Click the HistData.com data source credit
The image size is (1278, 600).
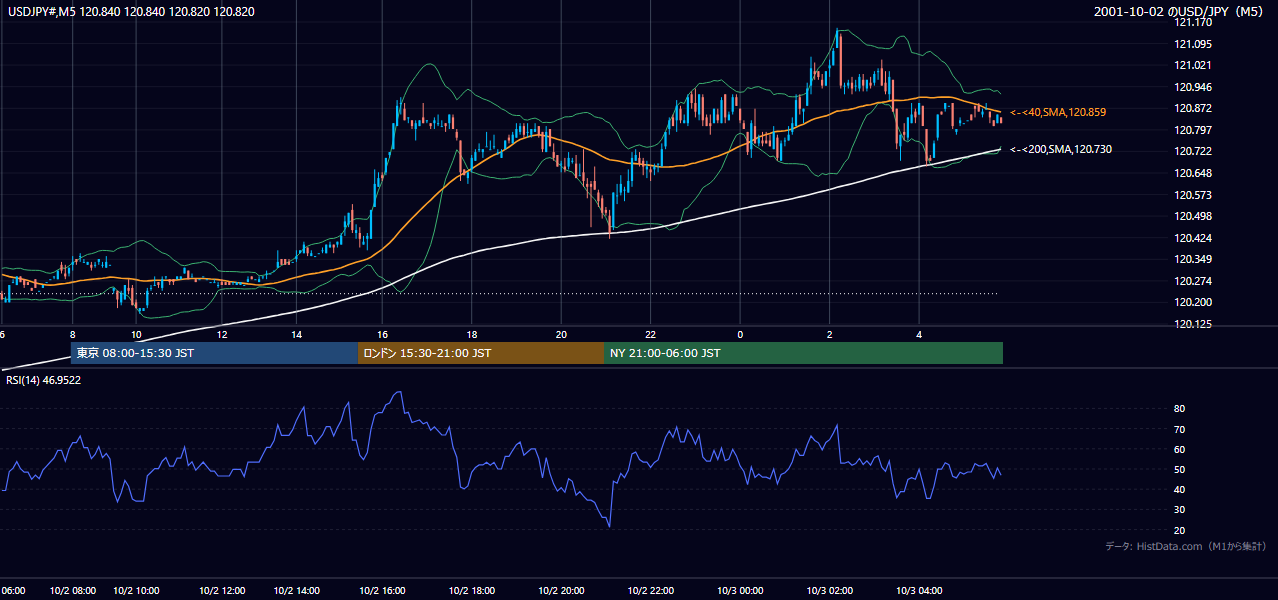point(1186,546)
